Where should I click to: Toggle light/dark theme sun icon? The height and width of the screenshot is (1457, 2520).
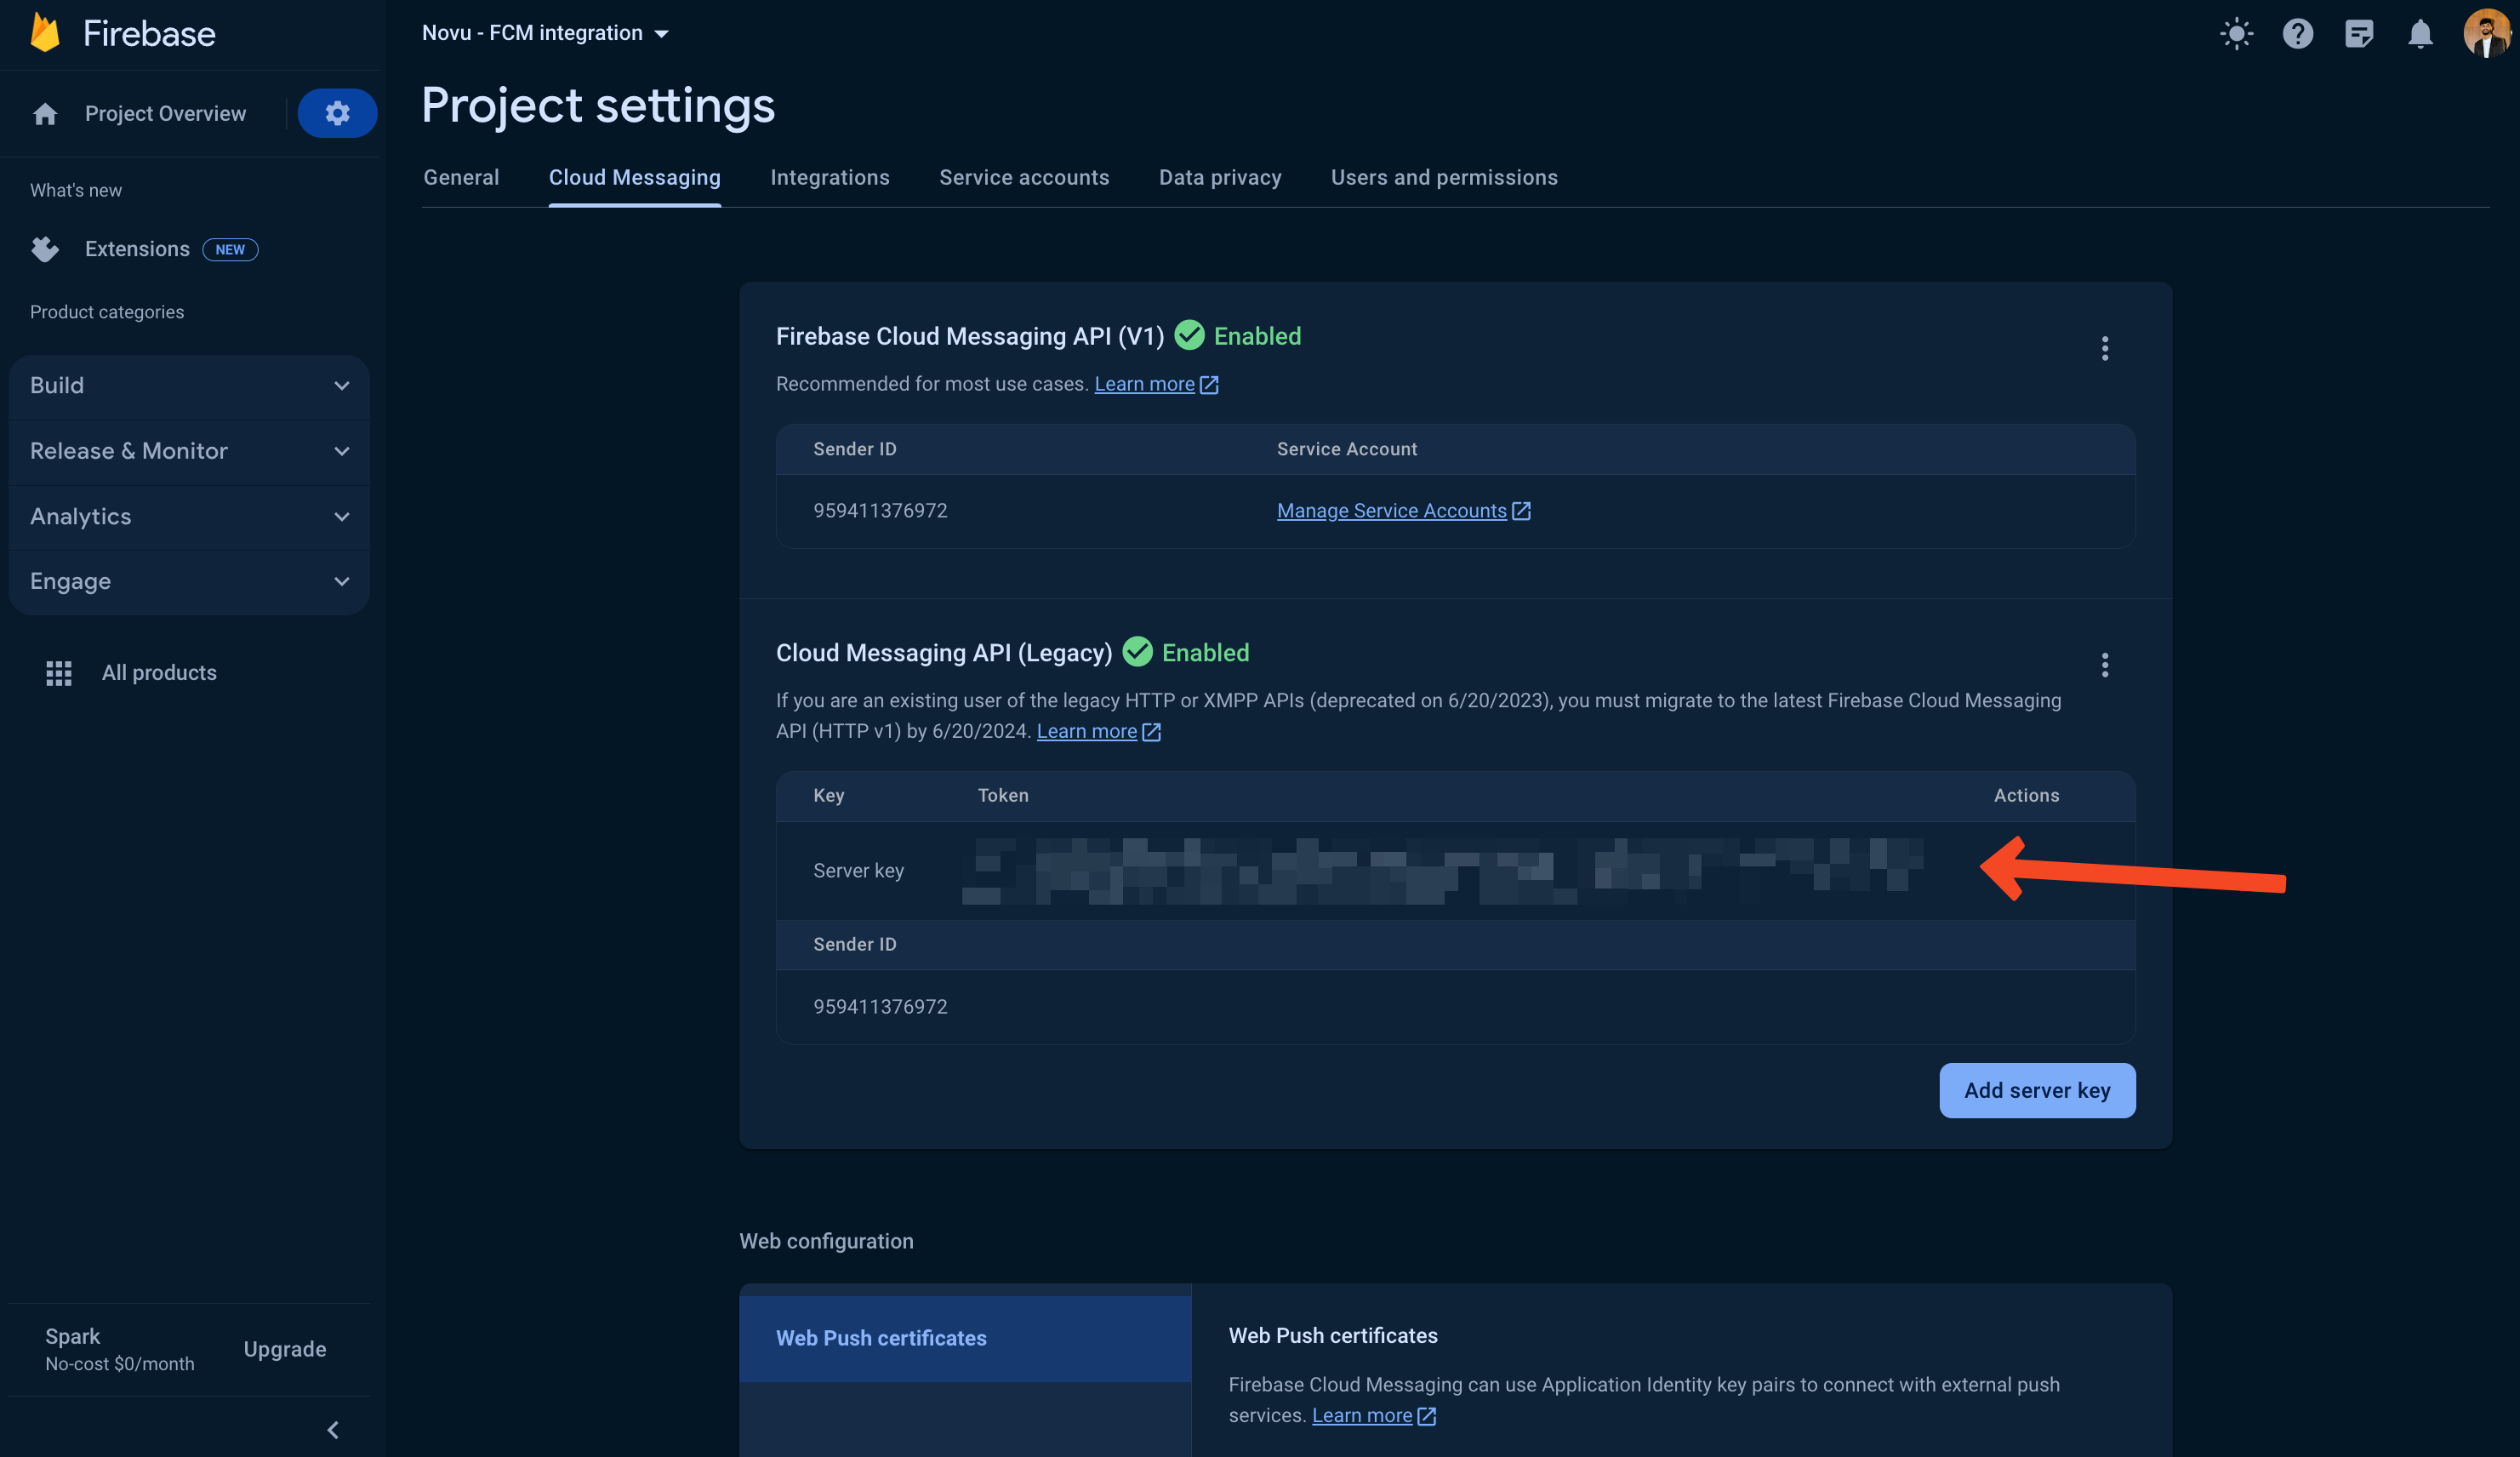(x=2236, y=34)
